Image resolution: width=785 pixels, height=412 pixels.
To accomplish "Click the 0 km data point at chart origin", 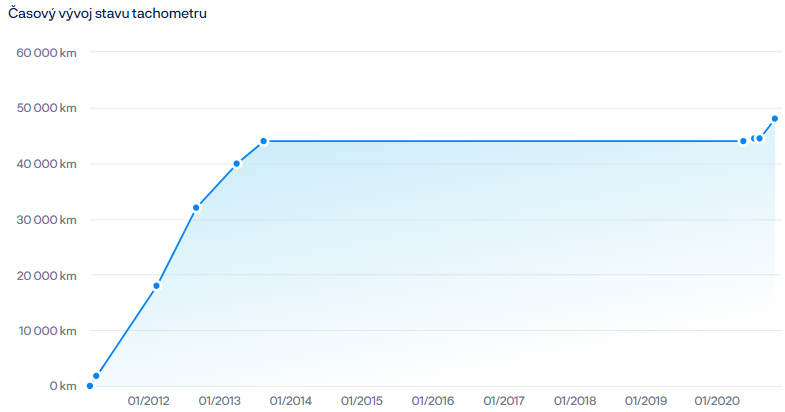I will coord(90,386).
